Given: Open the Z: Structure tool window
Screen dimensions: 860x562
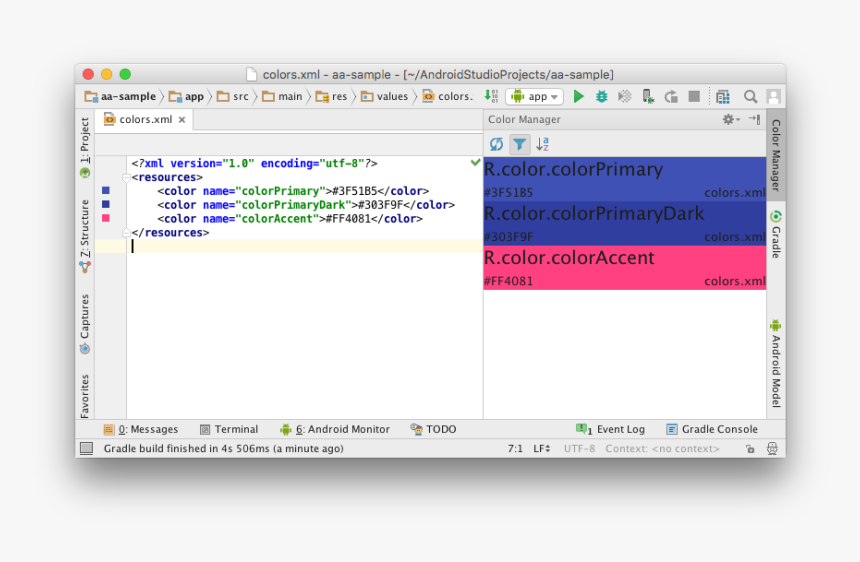Looking at the screenshot, I should coord(84,236).
